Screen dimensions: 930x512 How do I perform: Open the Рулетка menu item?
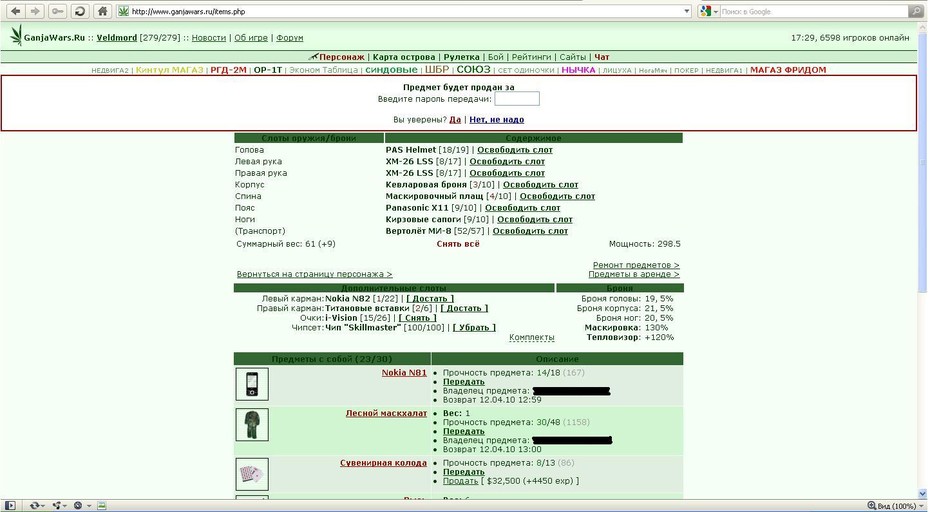pos(461,57)
